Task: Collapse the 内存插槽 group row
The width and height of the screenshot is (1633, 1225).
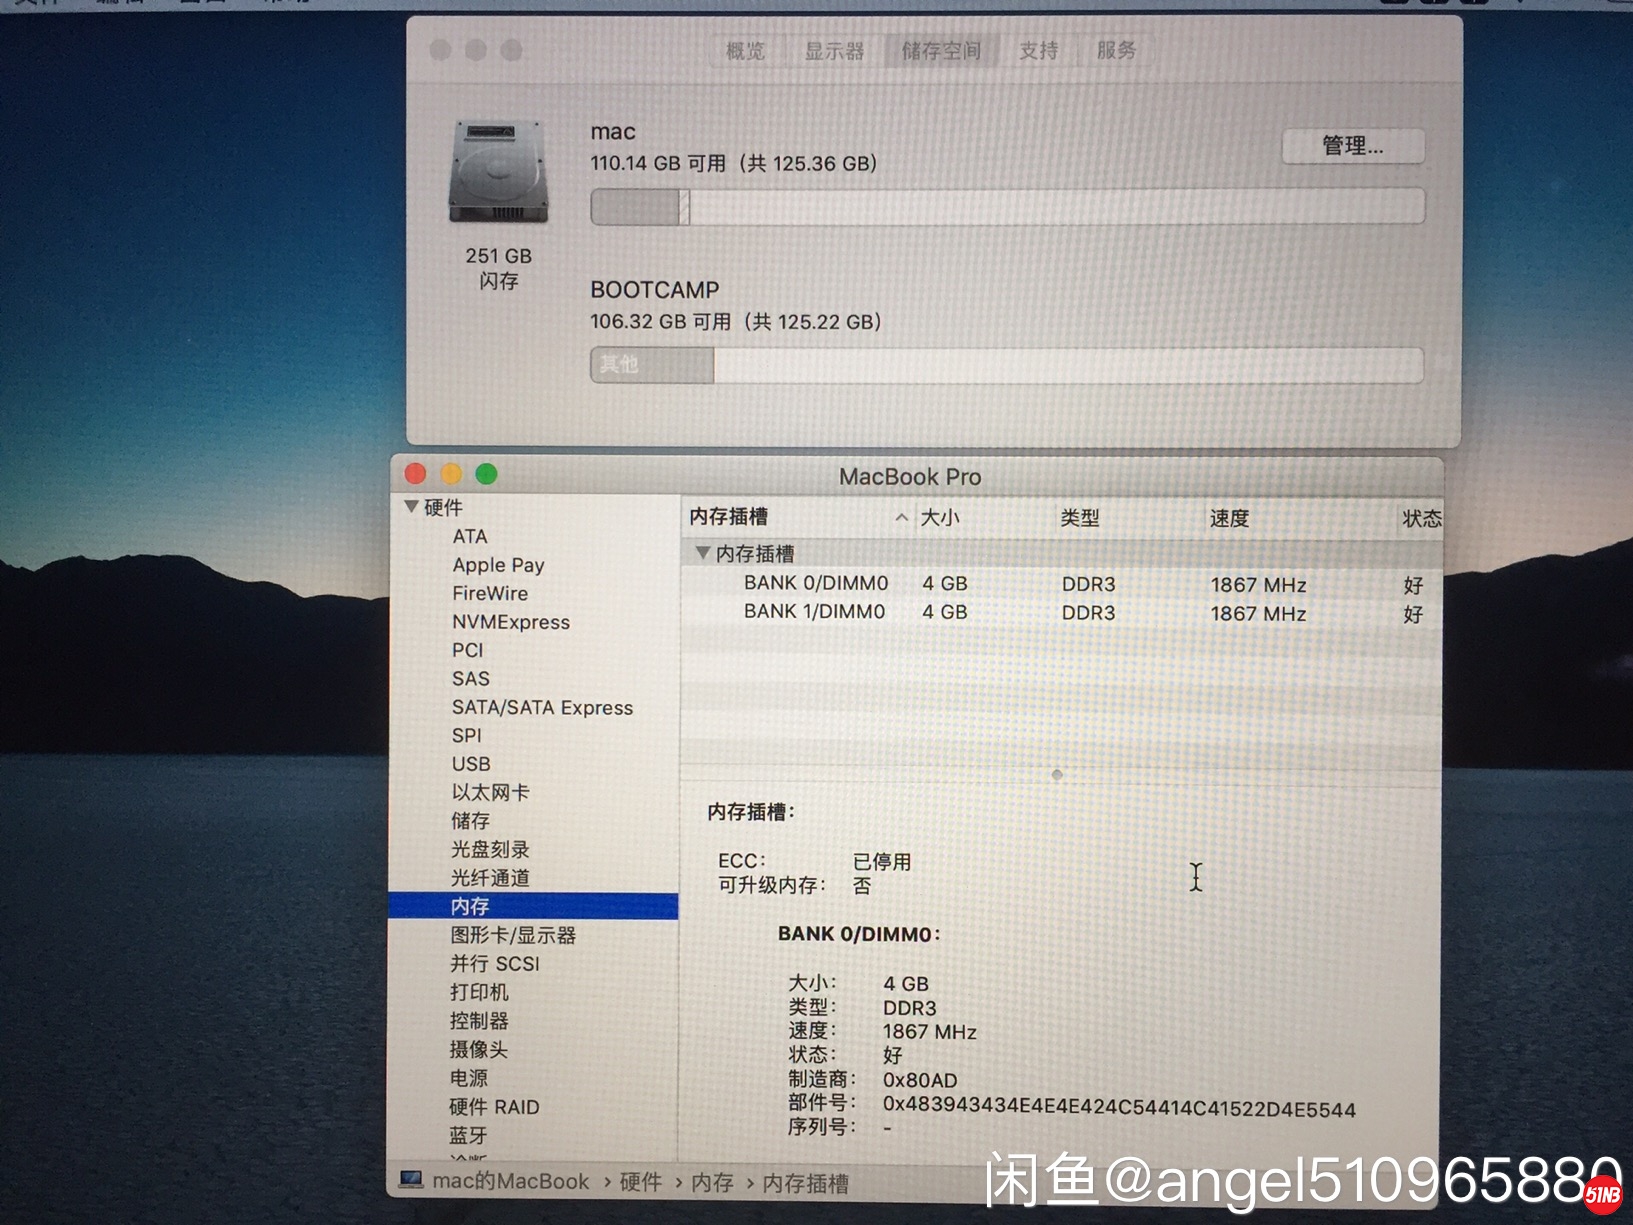Action: point(703,553)
